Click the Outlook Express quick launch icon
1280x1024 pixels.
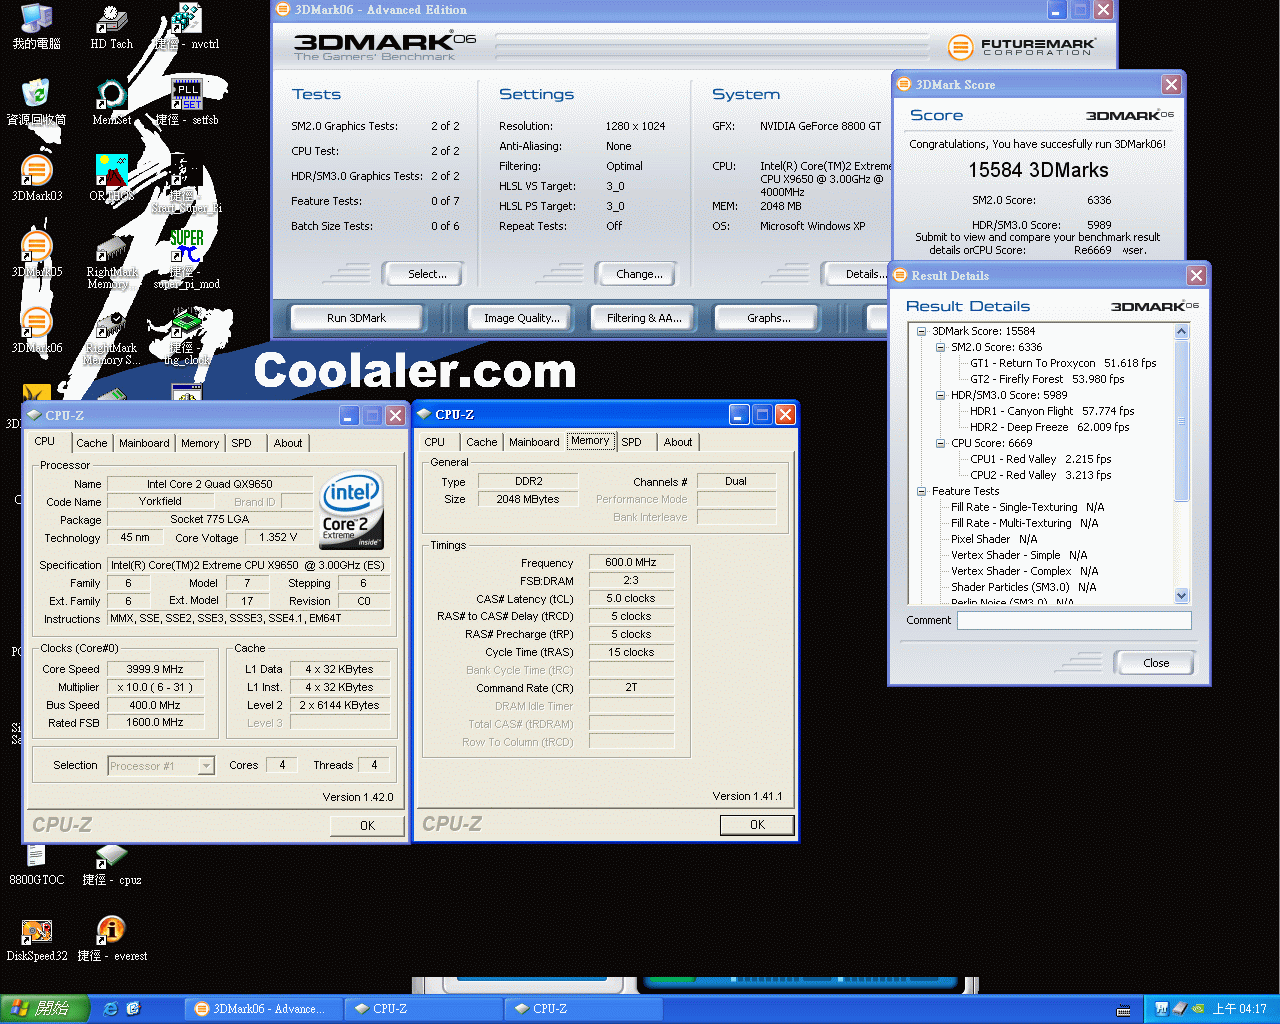click(133, 1009)
